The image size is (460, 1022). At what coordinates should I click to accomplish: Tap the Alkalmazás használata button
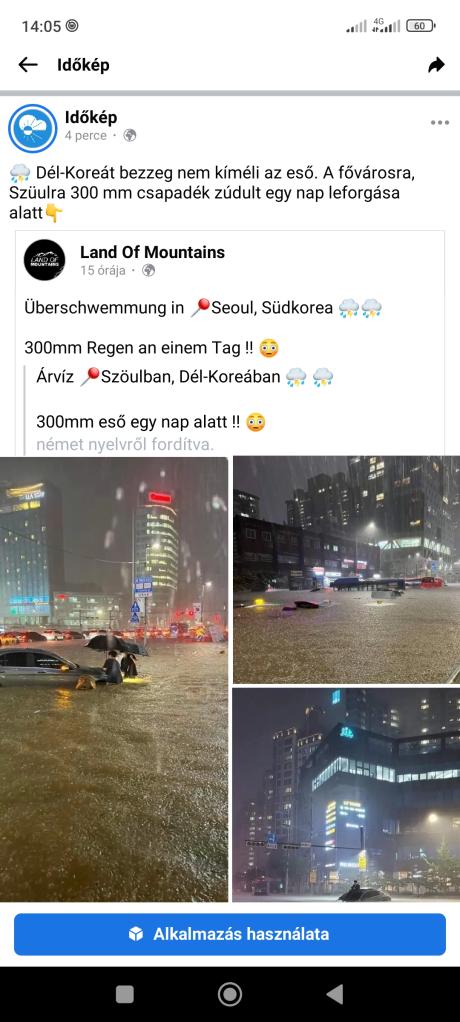click(x=230, y=934)
